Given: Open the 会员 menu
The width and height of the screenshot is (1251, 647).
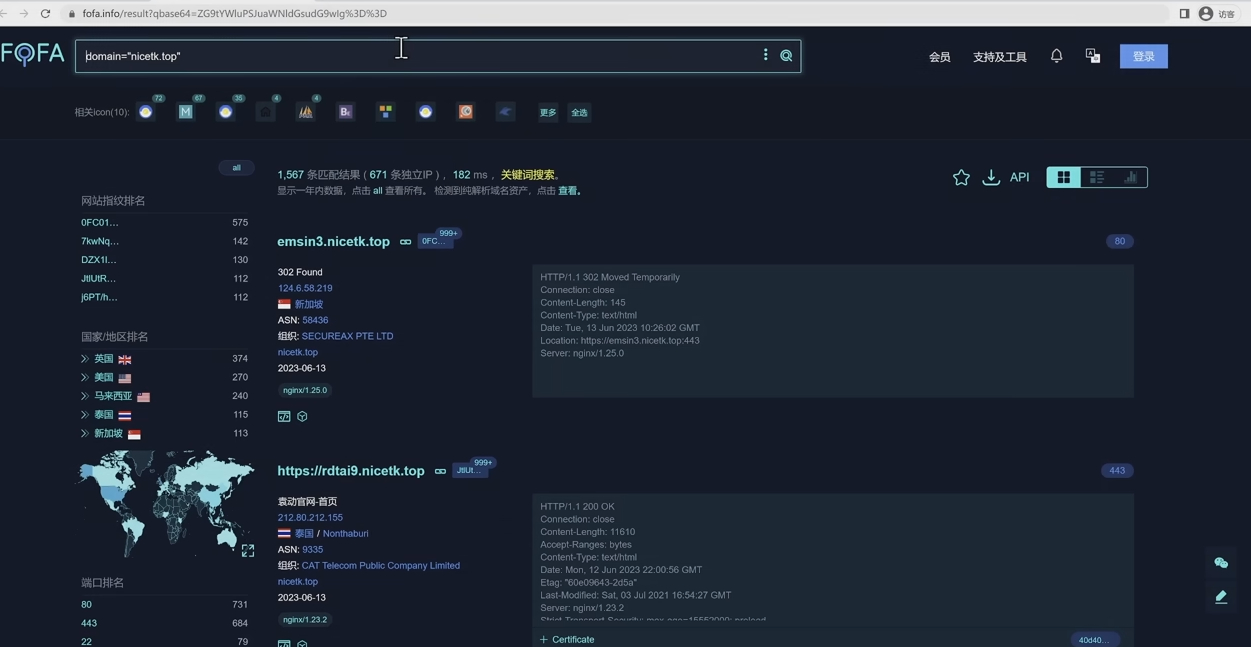Looking at the screenshot, I should [939, 57].
